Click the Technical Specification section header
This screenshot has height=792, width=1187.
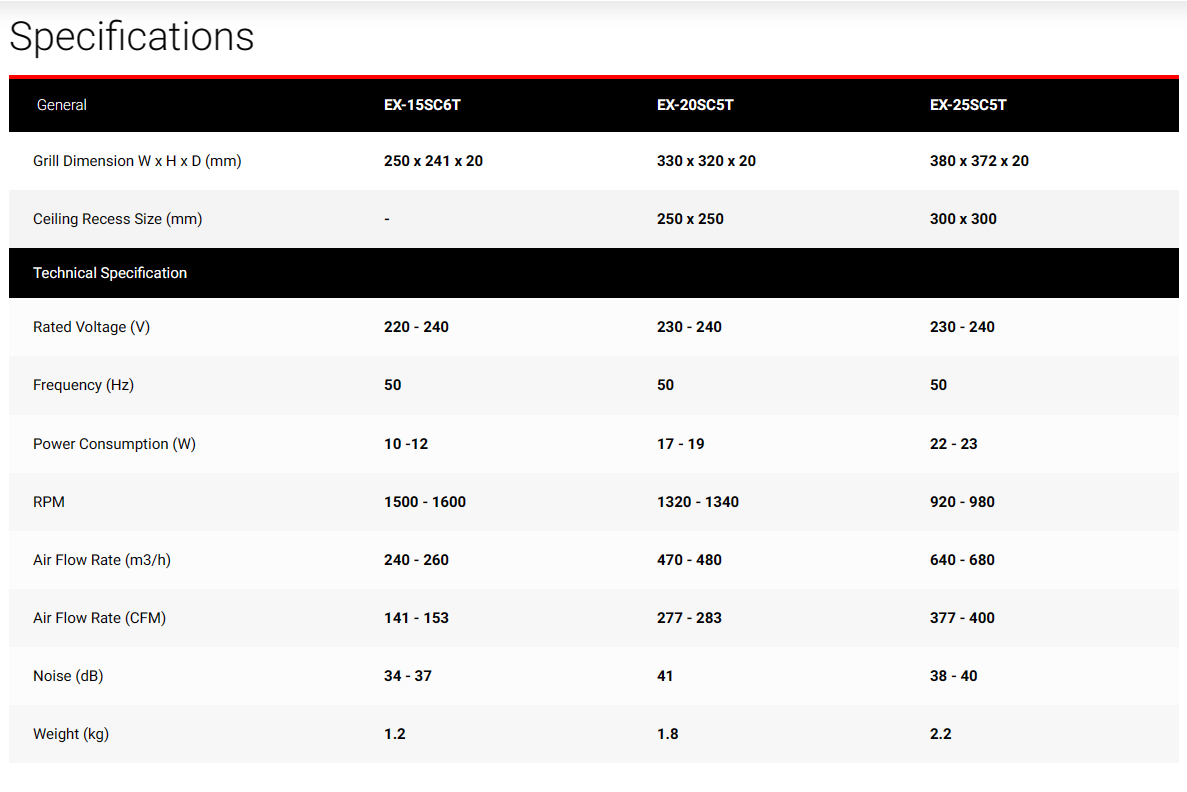tap(110, 273)
